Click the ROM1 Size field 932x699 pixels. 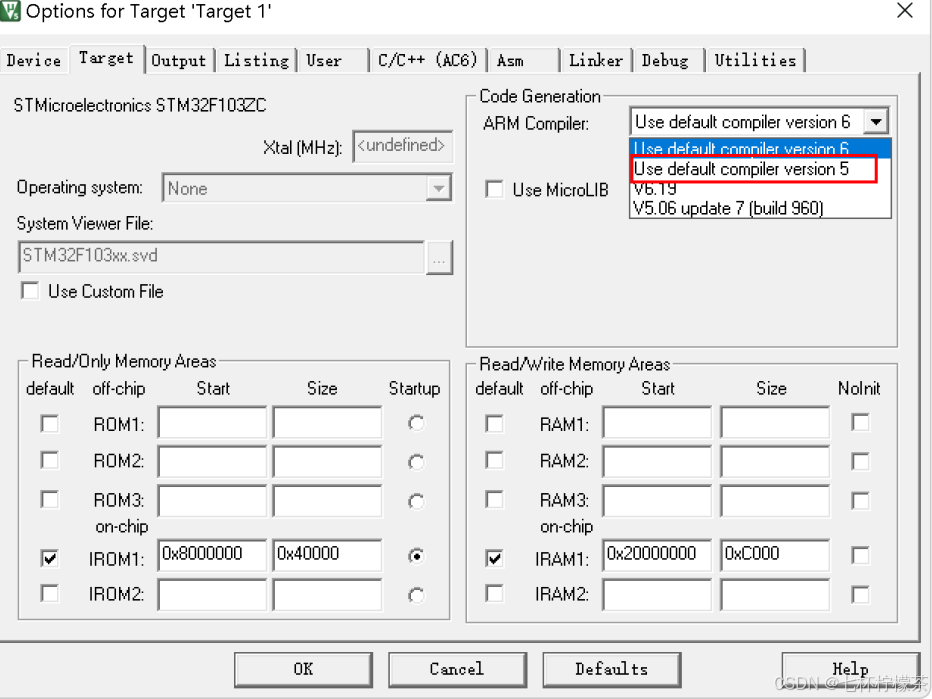coord(327,423)
